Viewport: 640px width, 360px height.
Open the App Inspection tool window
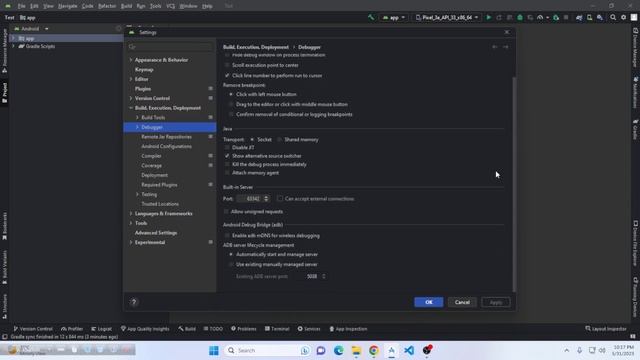tap(348, 329)
